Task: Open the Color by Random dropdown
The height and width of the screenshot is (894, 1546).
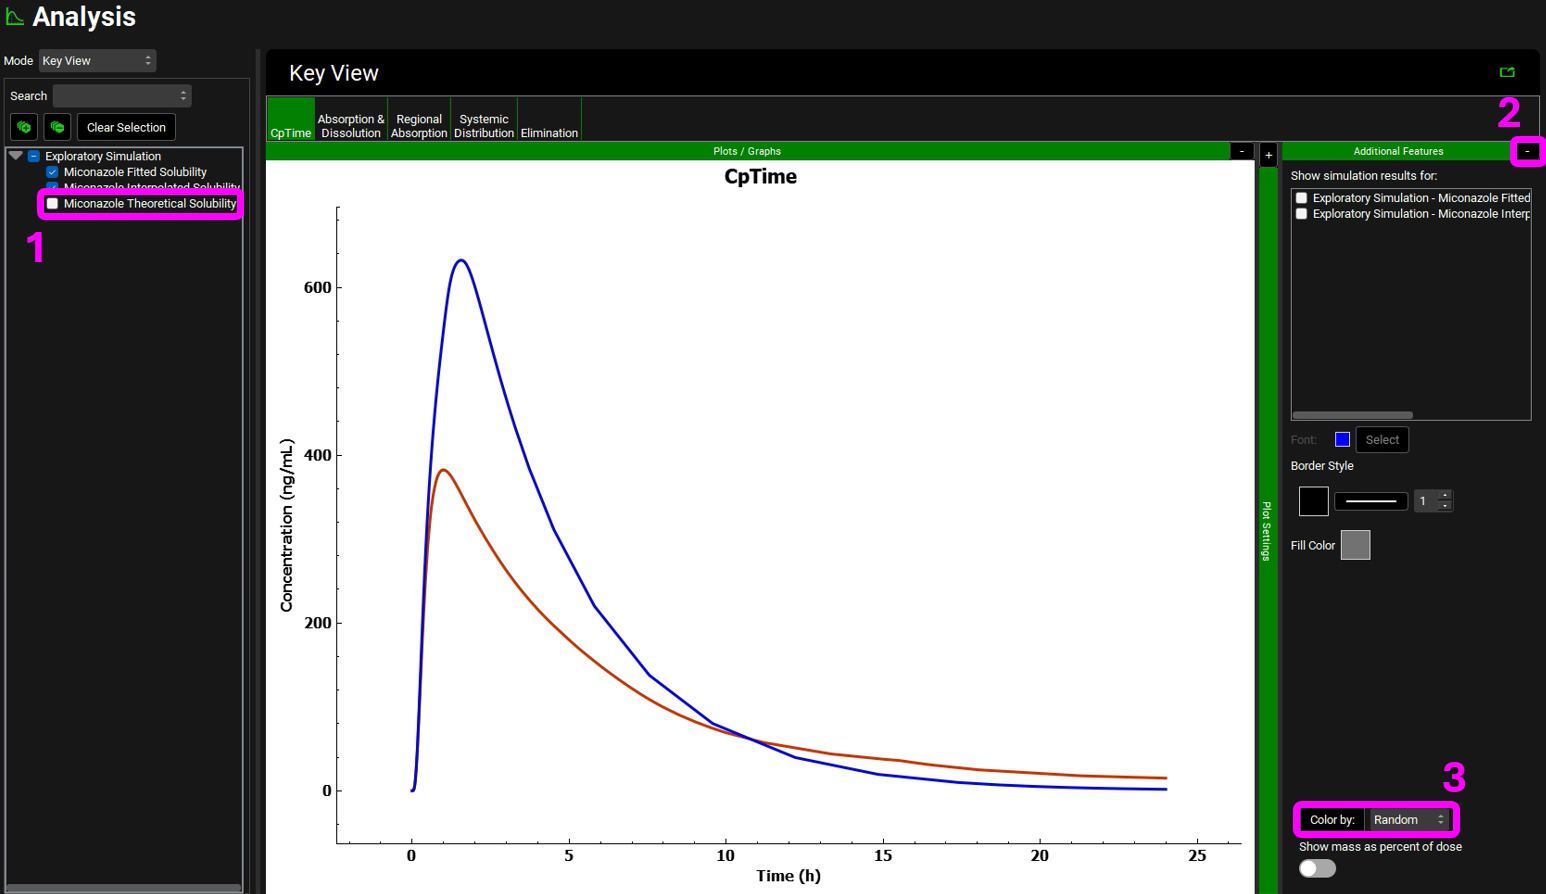Action: [1408, 820]
